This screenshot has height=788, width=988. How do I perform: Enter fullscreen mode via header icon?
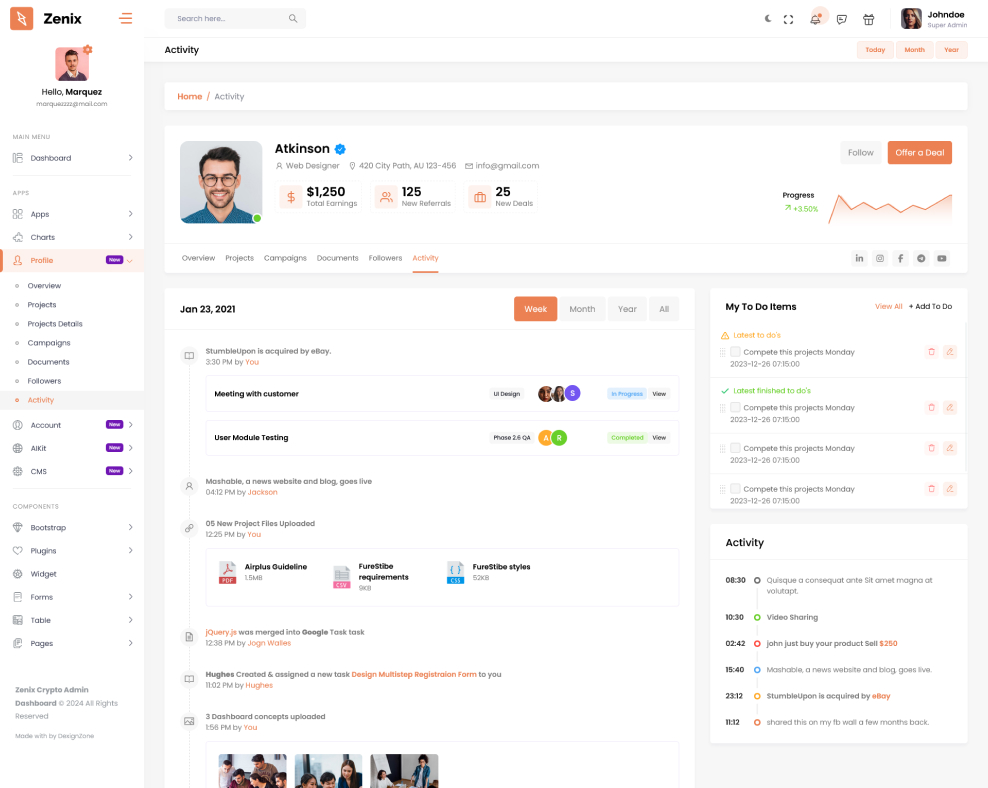click(x=788, y=19)
